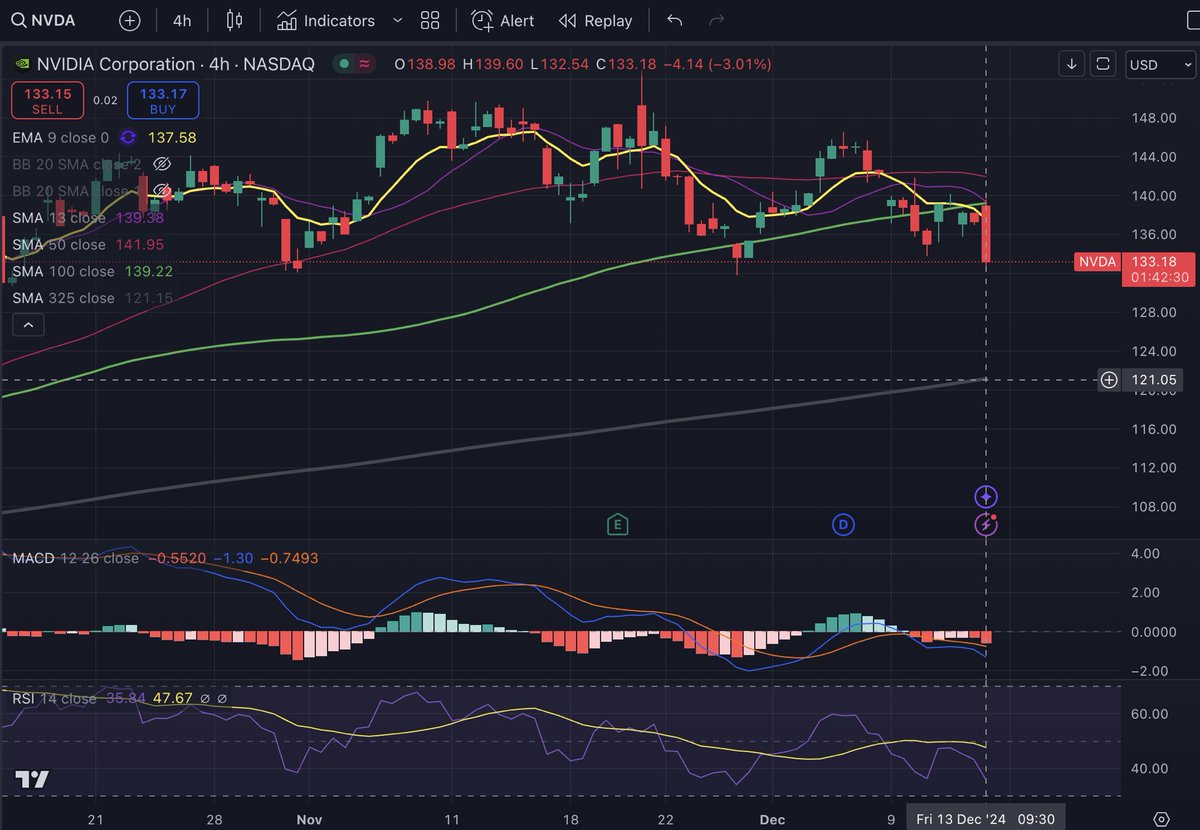The width and height of the screenshot is (1200, 830).
Task: Click the 133.17 BUY button
Action: [163, 100]
